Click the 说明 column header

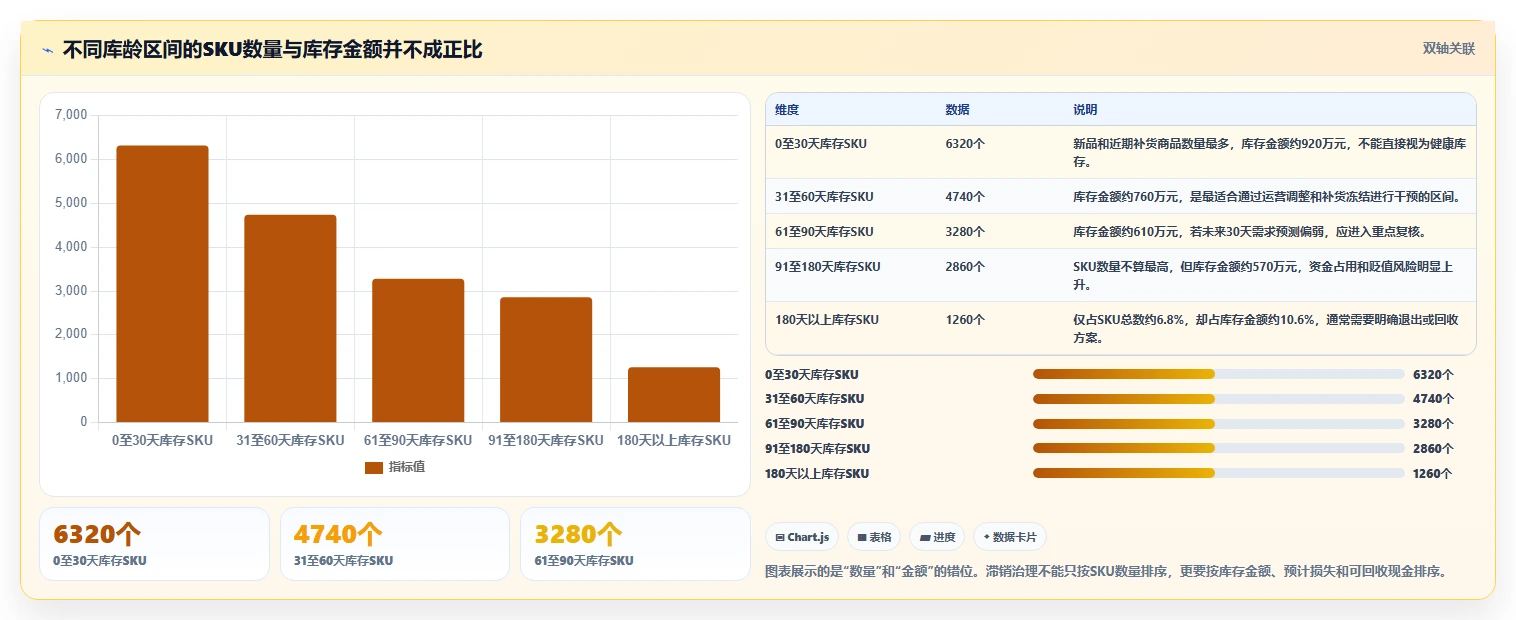[x=1085, y=109]
